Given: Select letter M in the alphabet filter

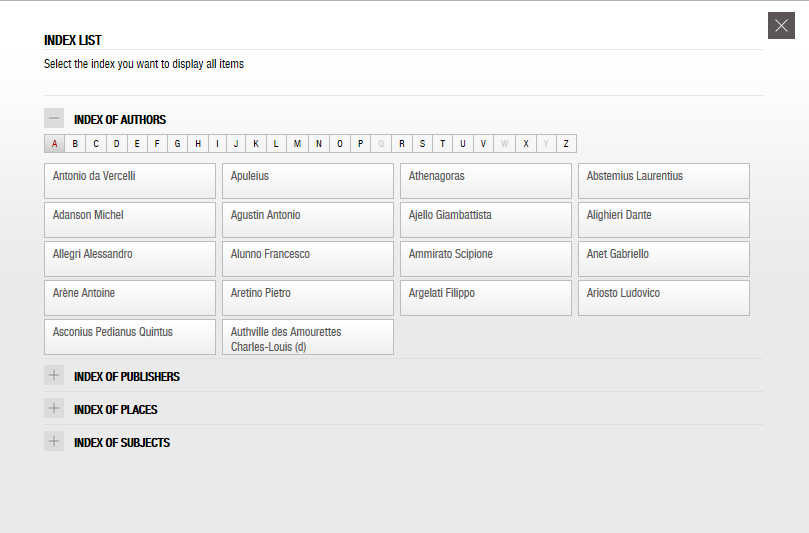Looking at the screenshot, I should pyautogui.click(x=298, y=143).
